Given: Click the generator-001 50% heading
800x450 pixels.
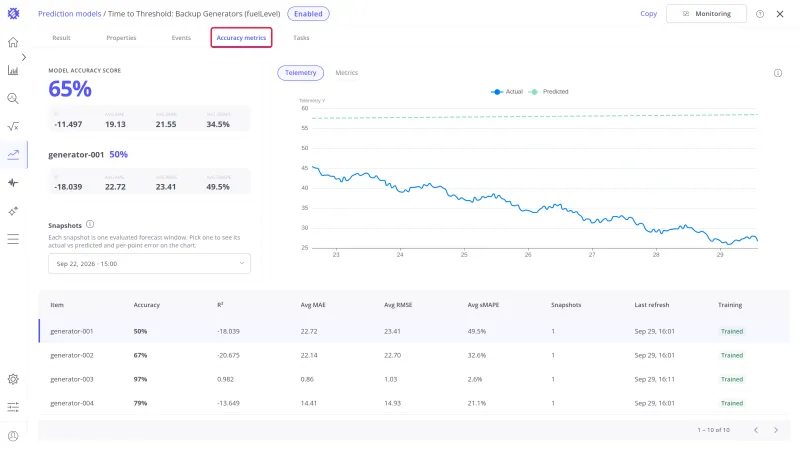Looking at the screenshot, I should (88, 155).
